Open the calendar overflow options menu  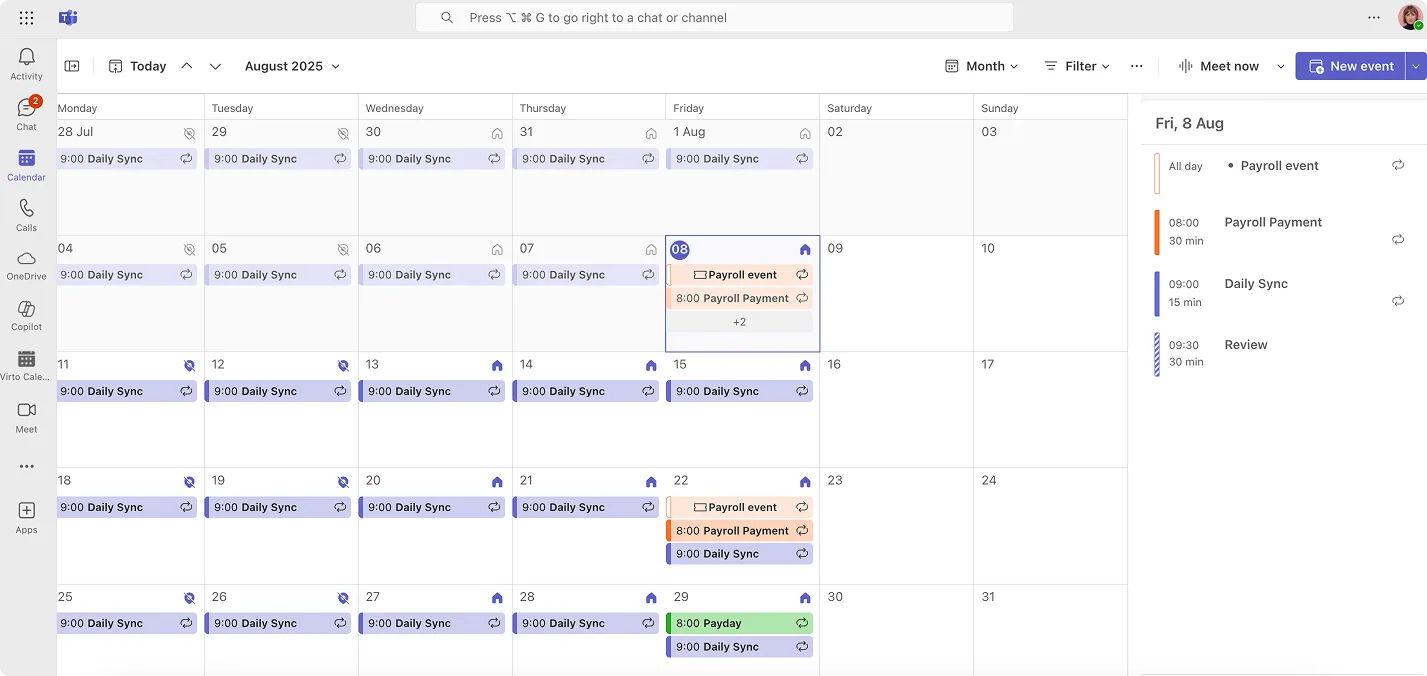(x=1136, y=65)
